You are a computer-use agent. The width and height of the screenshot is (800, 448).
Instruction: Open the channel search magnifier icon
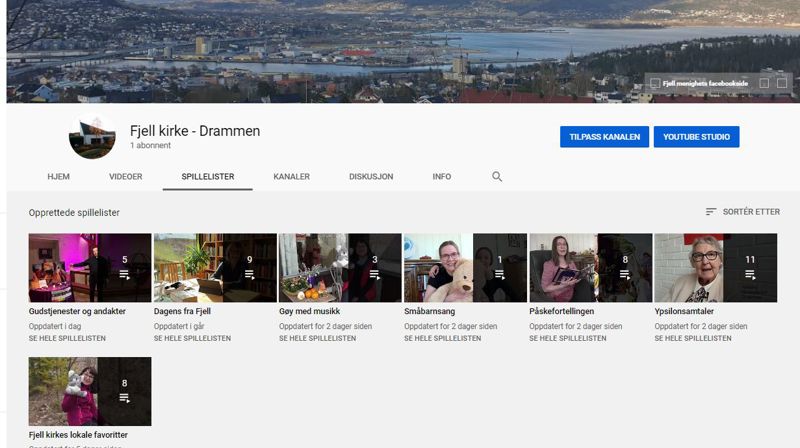click(497, 177)
